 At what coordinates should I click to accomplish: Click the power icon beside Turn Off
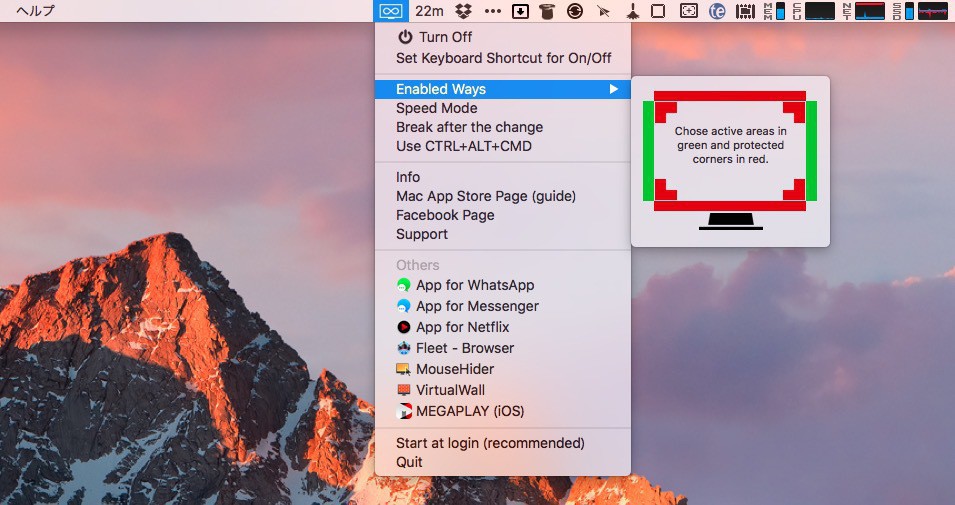[x=405, y=37]
